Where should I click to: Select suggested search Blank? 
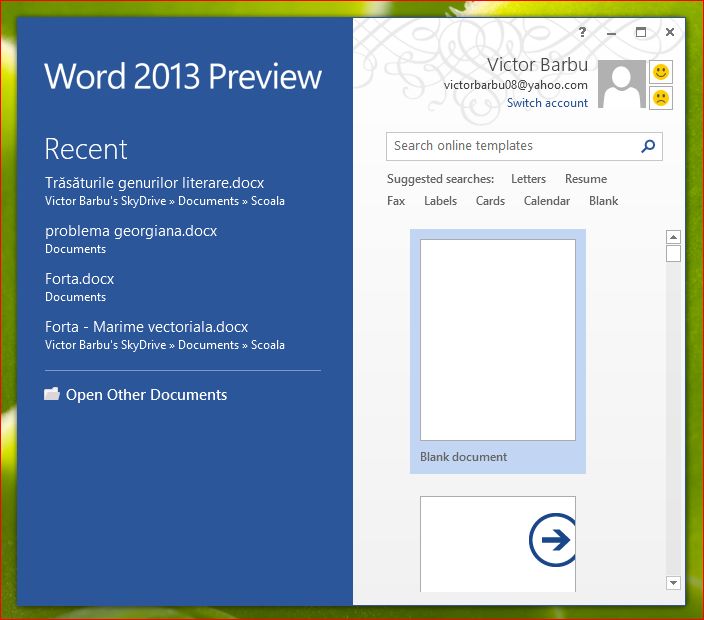tap(603, 201)
